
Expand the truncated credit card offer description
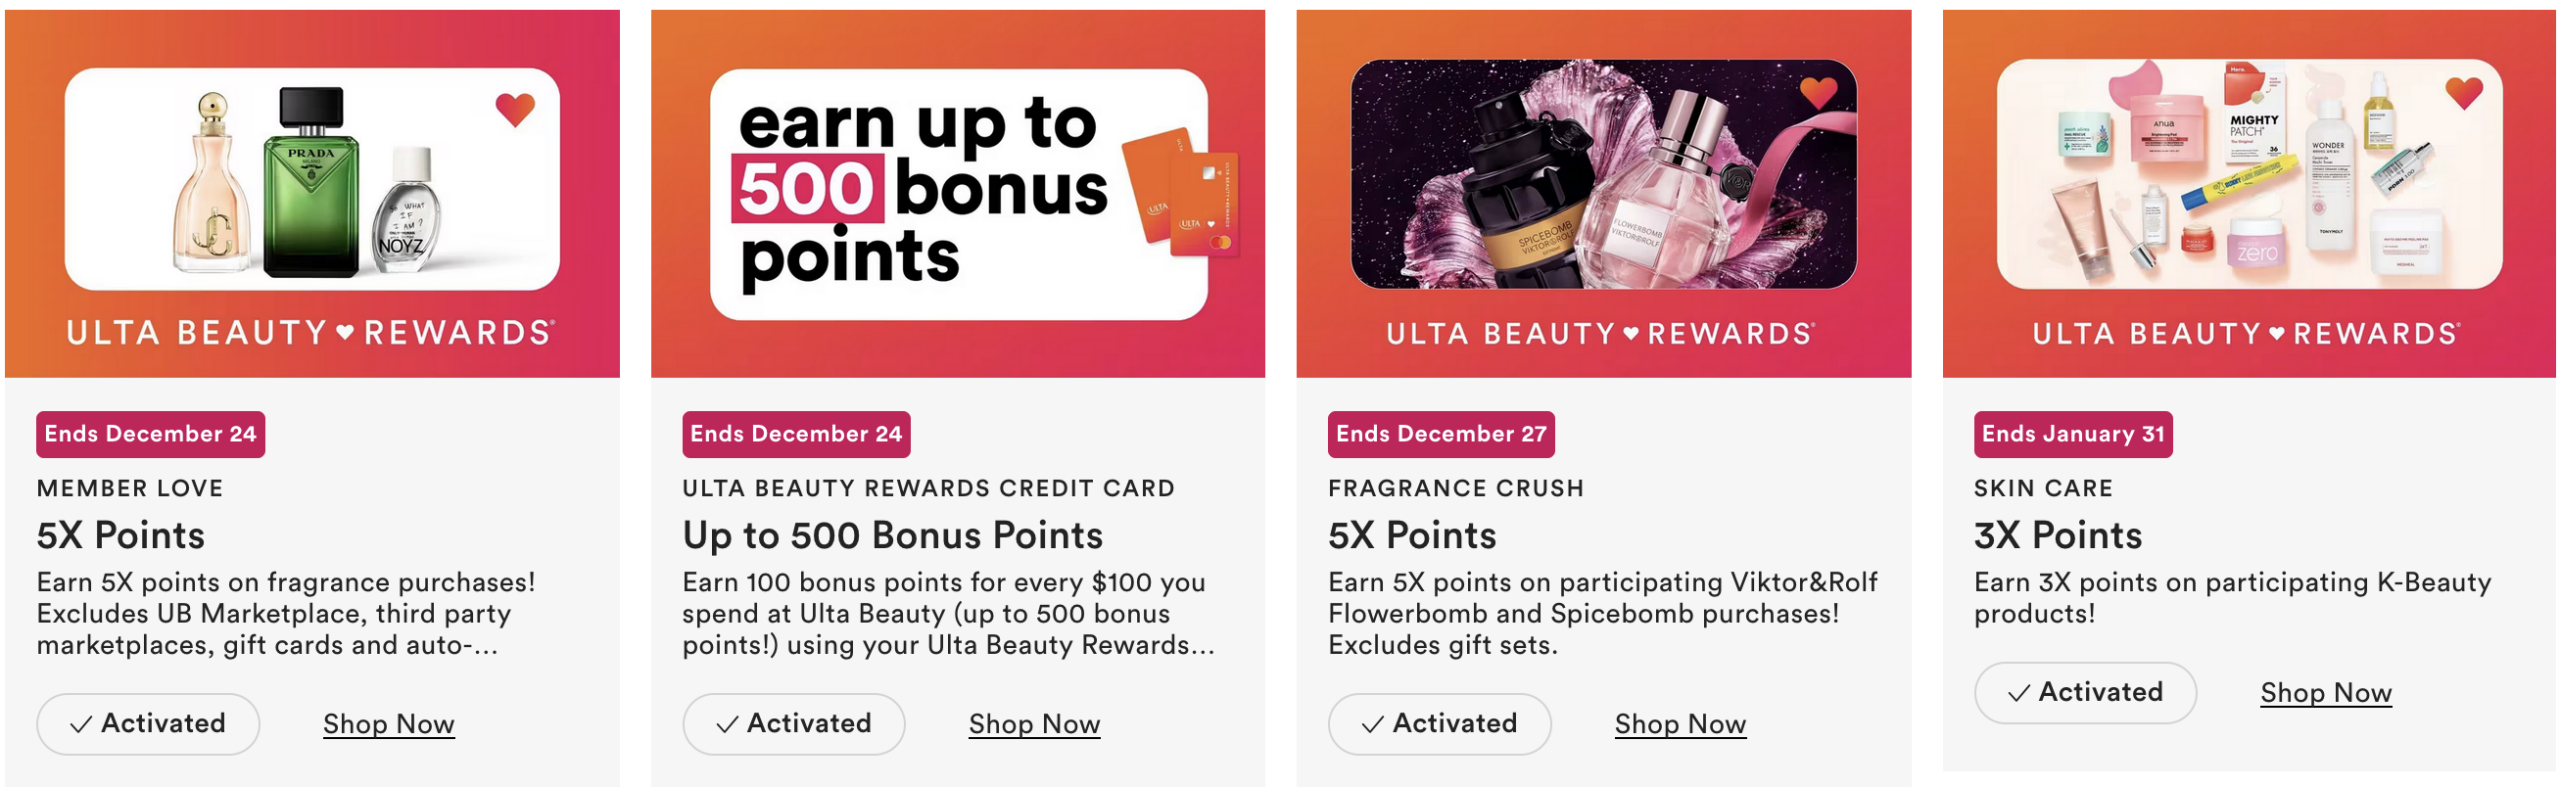coord(948,614)
